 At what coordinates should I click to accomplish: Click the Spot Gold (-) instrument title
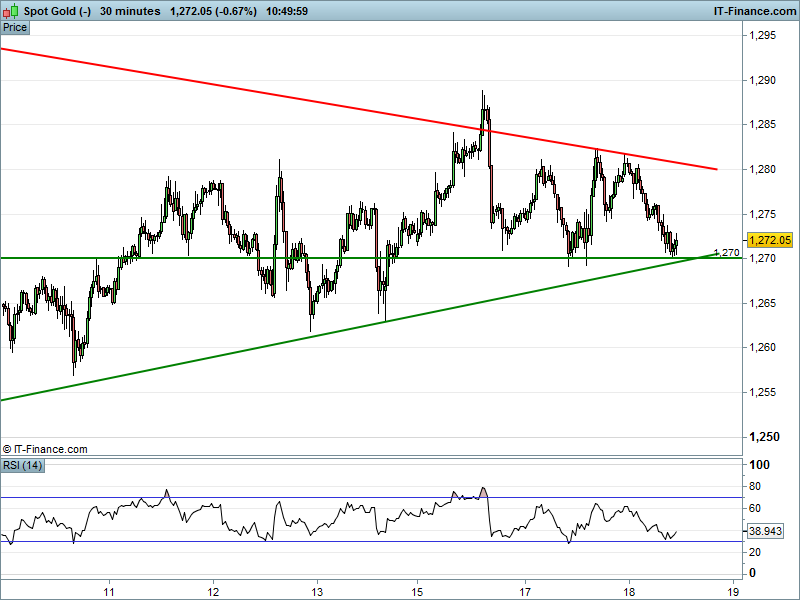coord(57,11)
